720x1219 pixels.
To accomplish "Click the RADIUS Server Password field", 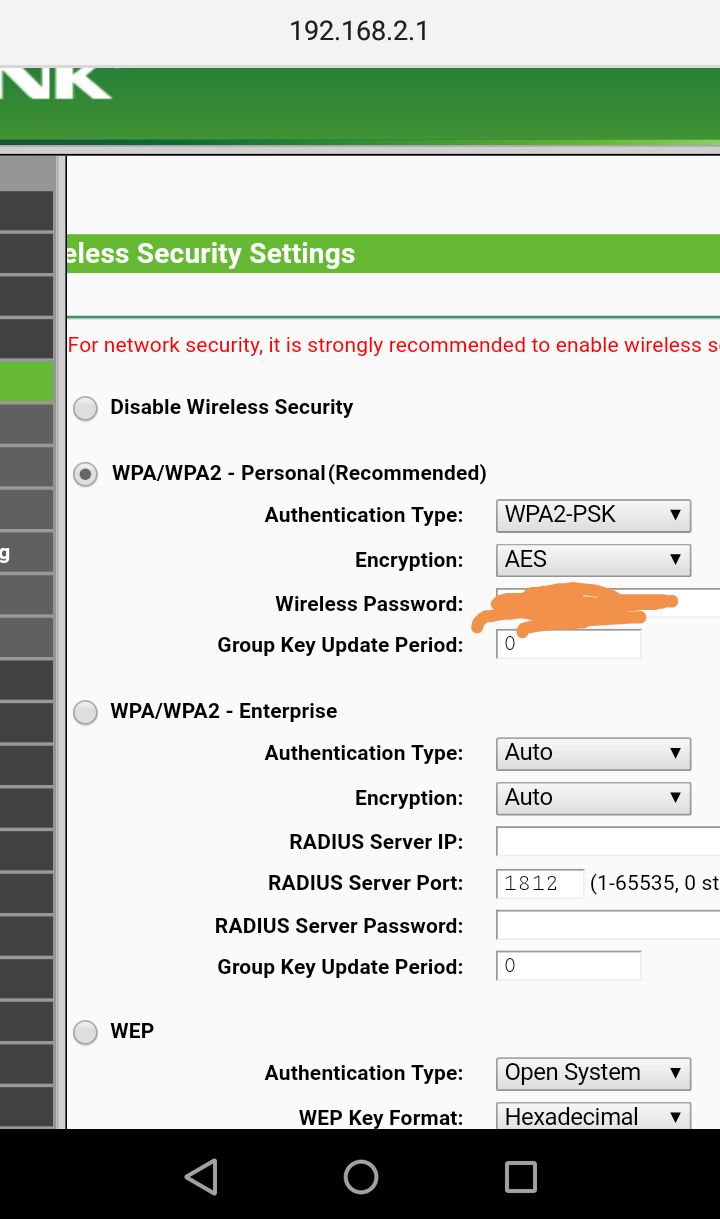I will [607, 926].
